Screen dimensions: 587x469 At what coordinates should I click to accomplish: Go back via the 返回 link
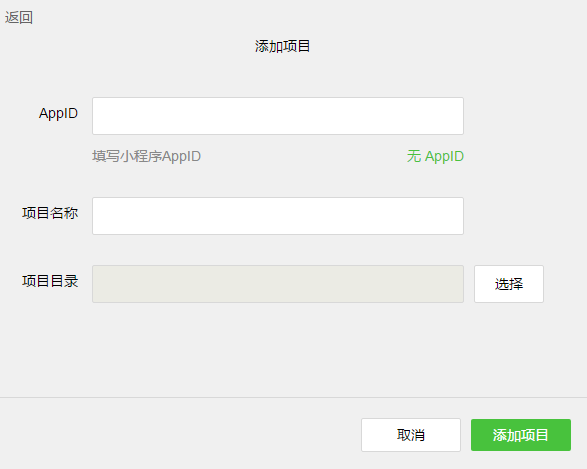pyautogui.click(x=19, y=17)
